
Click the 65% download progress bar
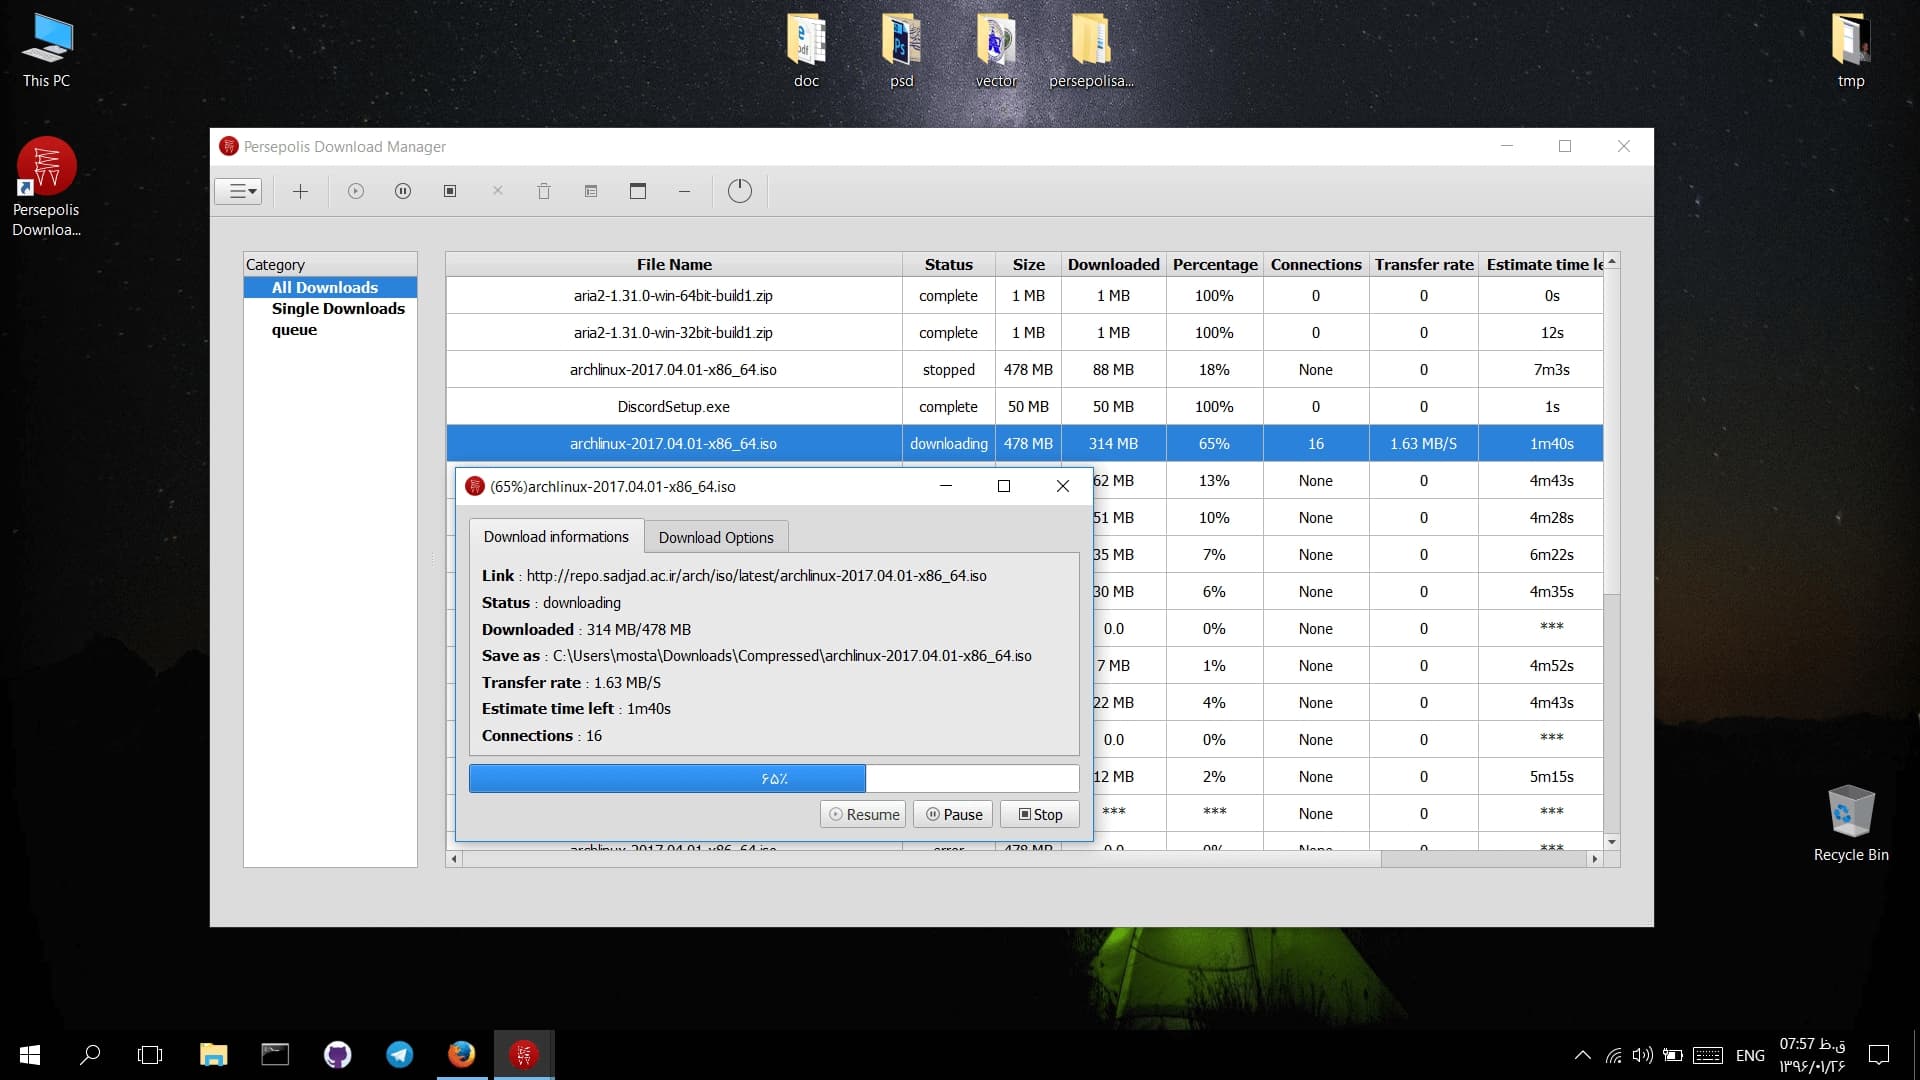774,778
